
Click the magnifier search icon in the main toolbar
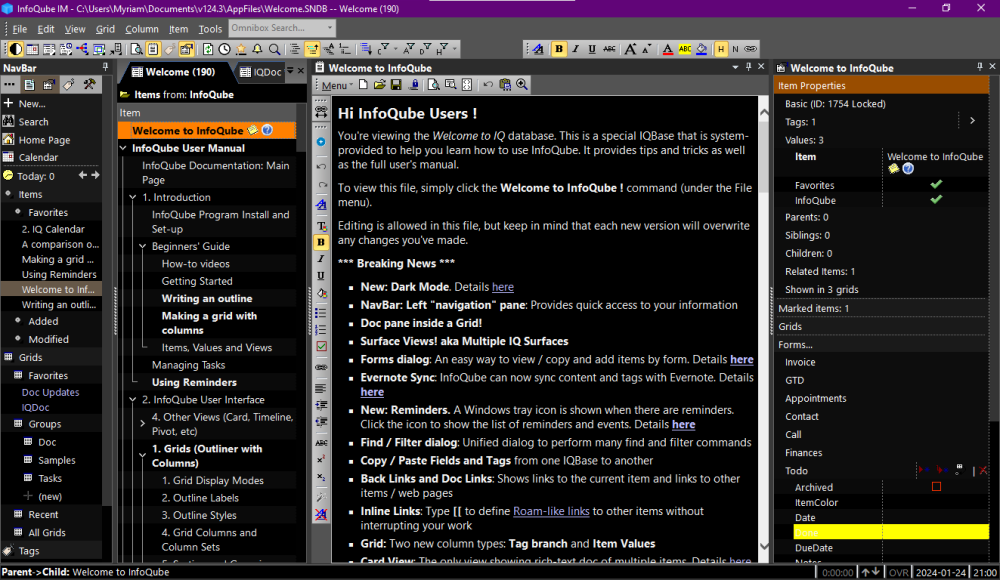click(x=274, y=49)
